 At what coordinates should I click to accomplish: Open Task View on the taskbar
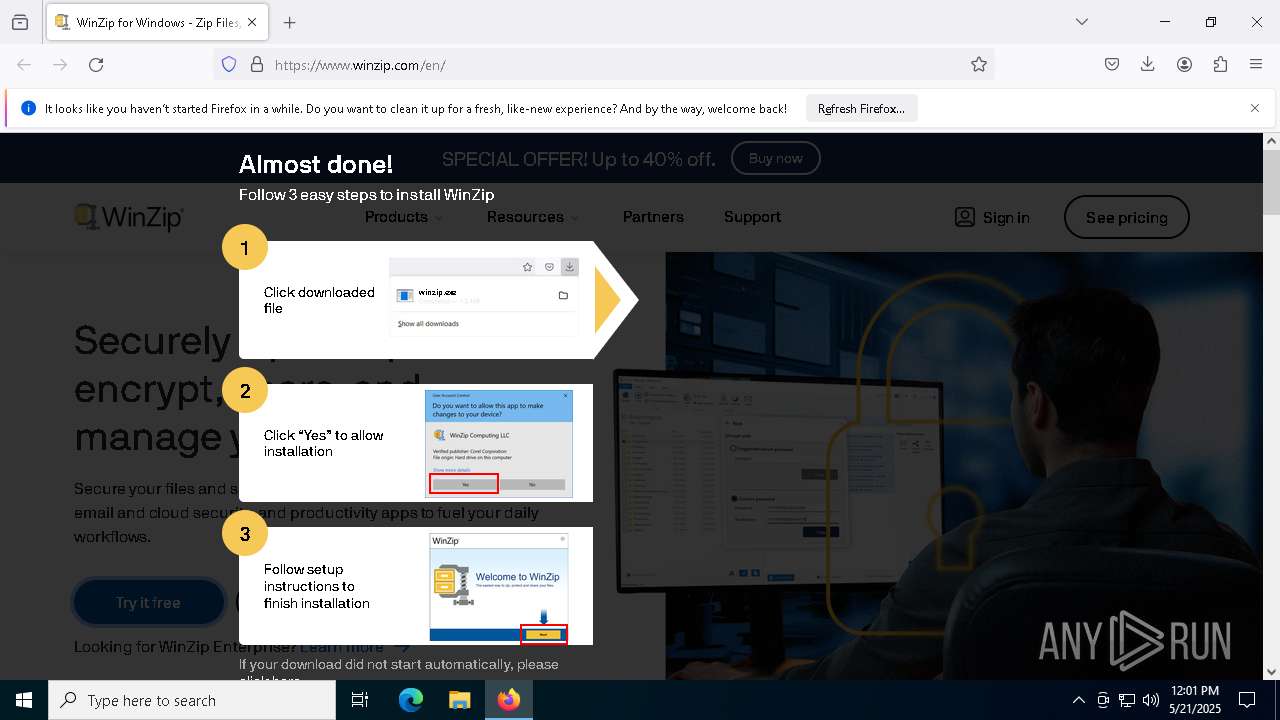click(x=360, y=700)
